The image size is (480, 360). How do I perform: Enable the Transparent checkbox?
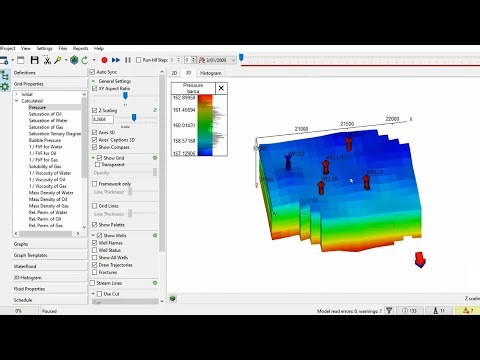(x=97, y=165)
